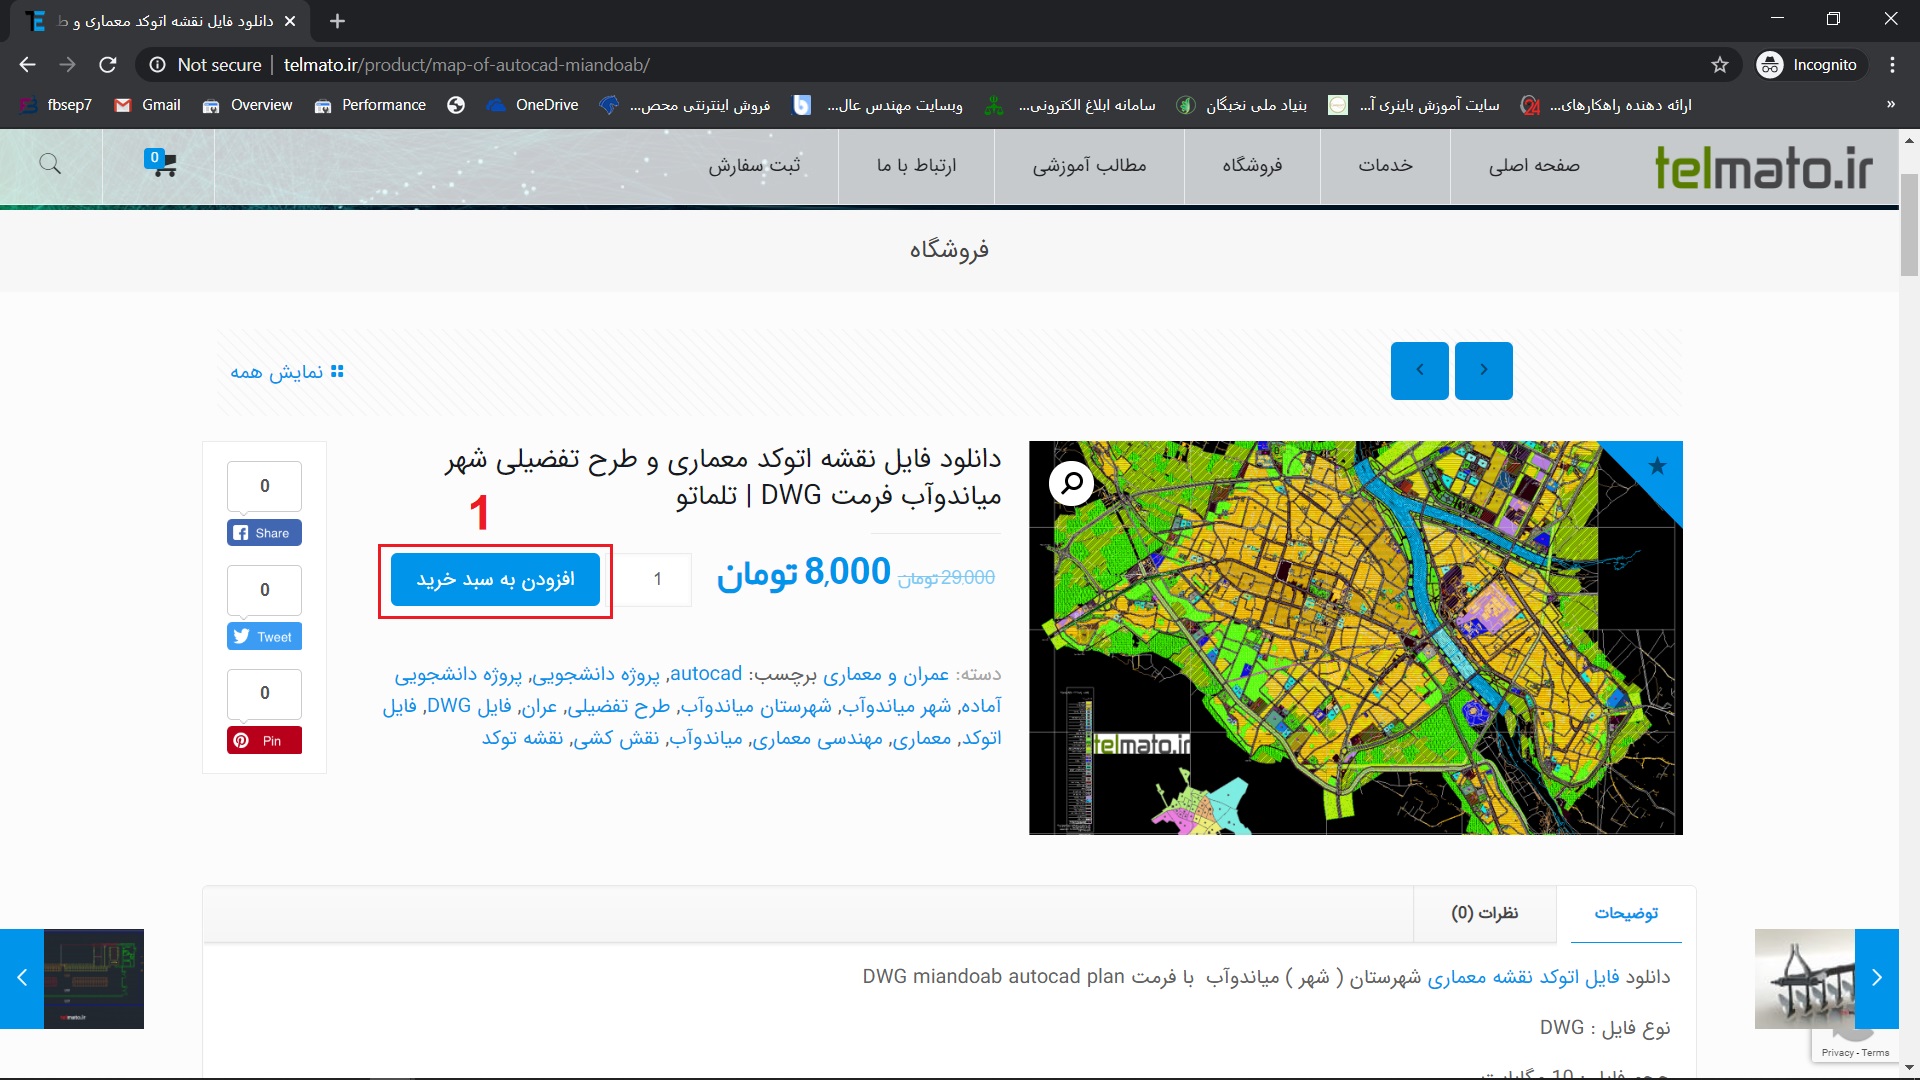Image resolution: width=1920 pixels, height=1080 pixels.
Task: Open the نقشه توکد tag link
Action: tap(522, 739)
